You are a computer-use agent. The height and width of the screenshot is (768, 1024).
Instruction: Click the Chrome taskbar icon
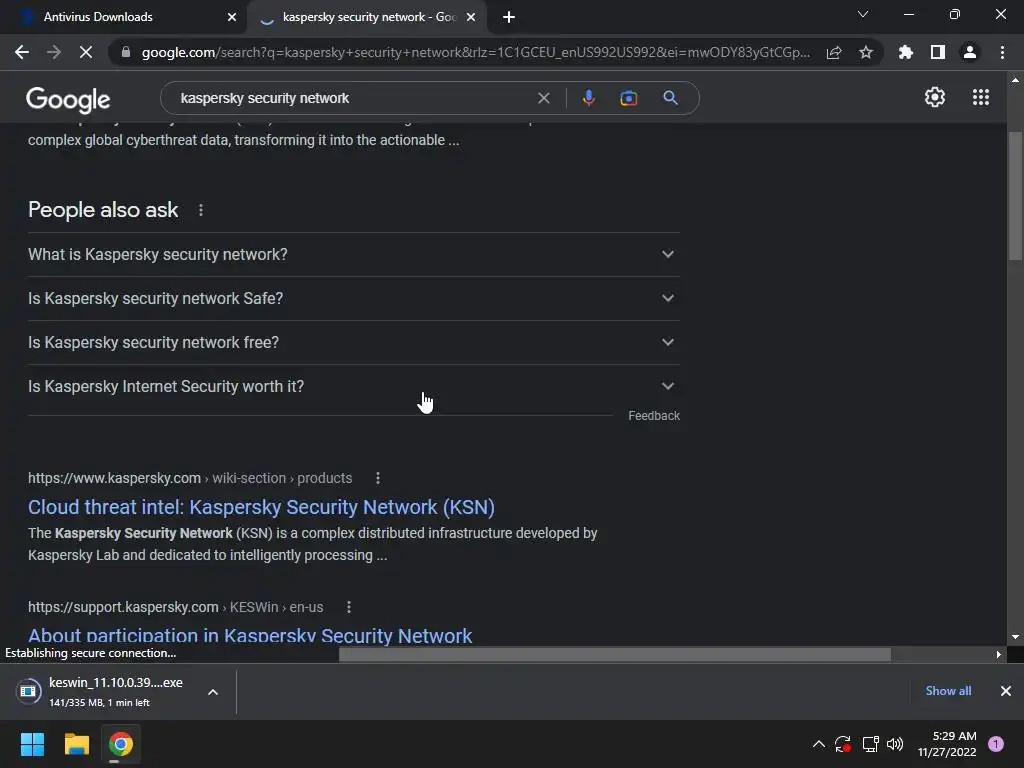[x=121, y=744]
